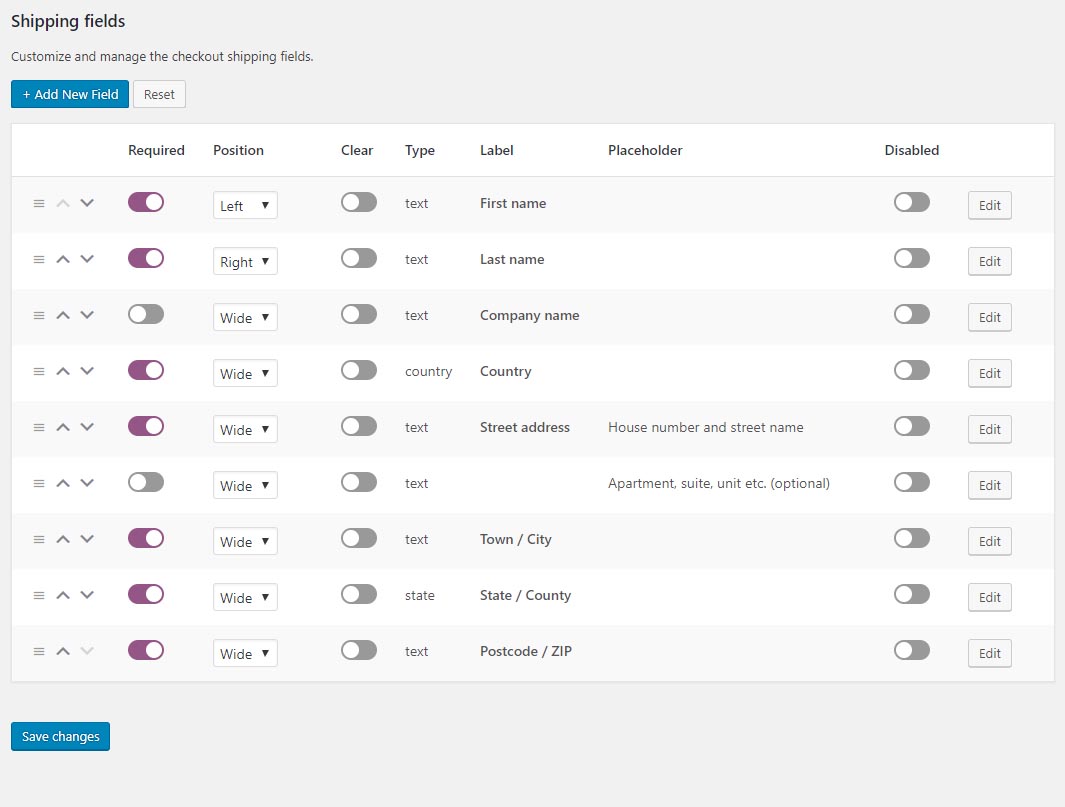Viewport: 1065px width, 807px height.
Task: Open Position dropdown for Town / City
Action: 245,541
